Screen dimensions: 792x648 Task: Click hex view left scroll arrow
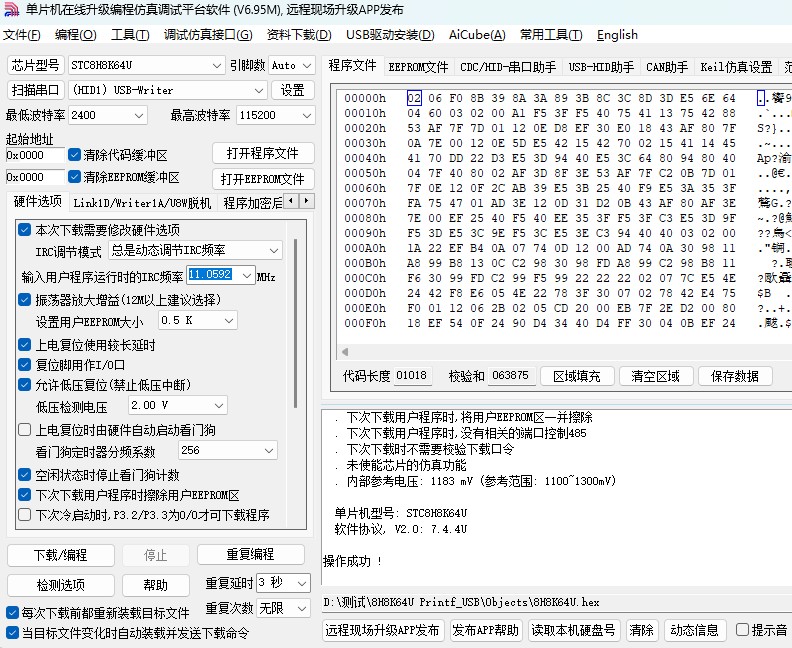click(x=345, y=352)
